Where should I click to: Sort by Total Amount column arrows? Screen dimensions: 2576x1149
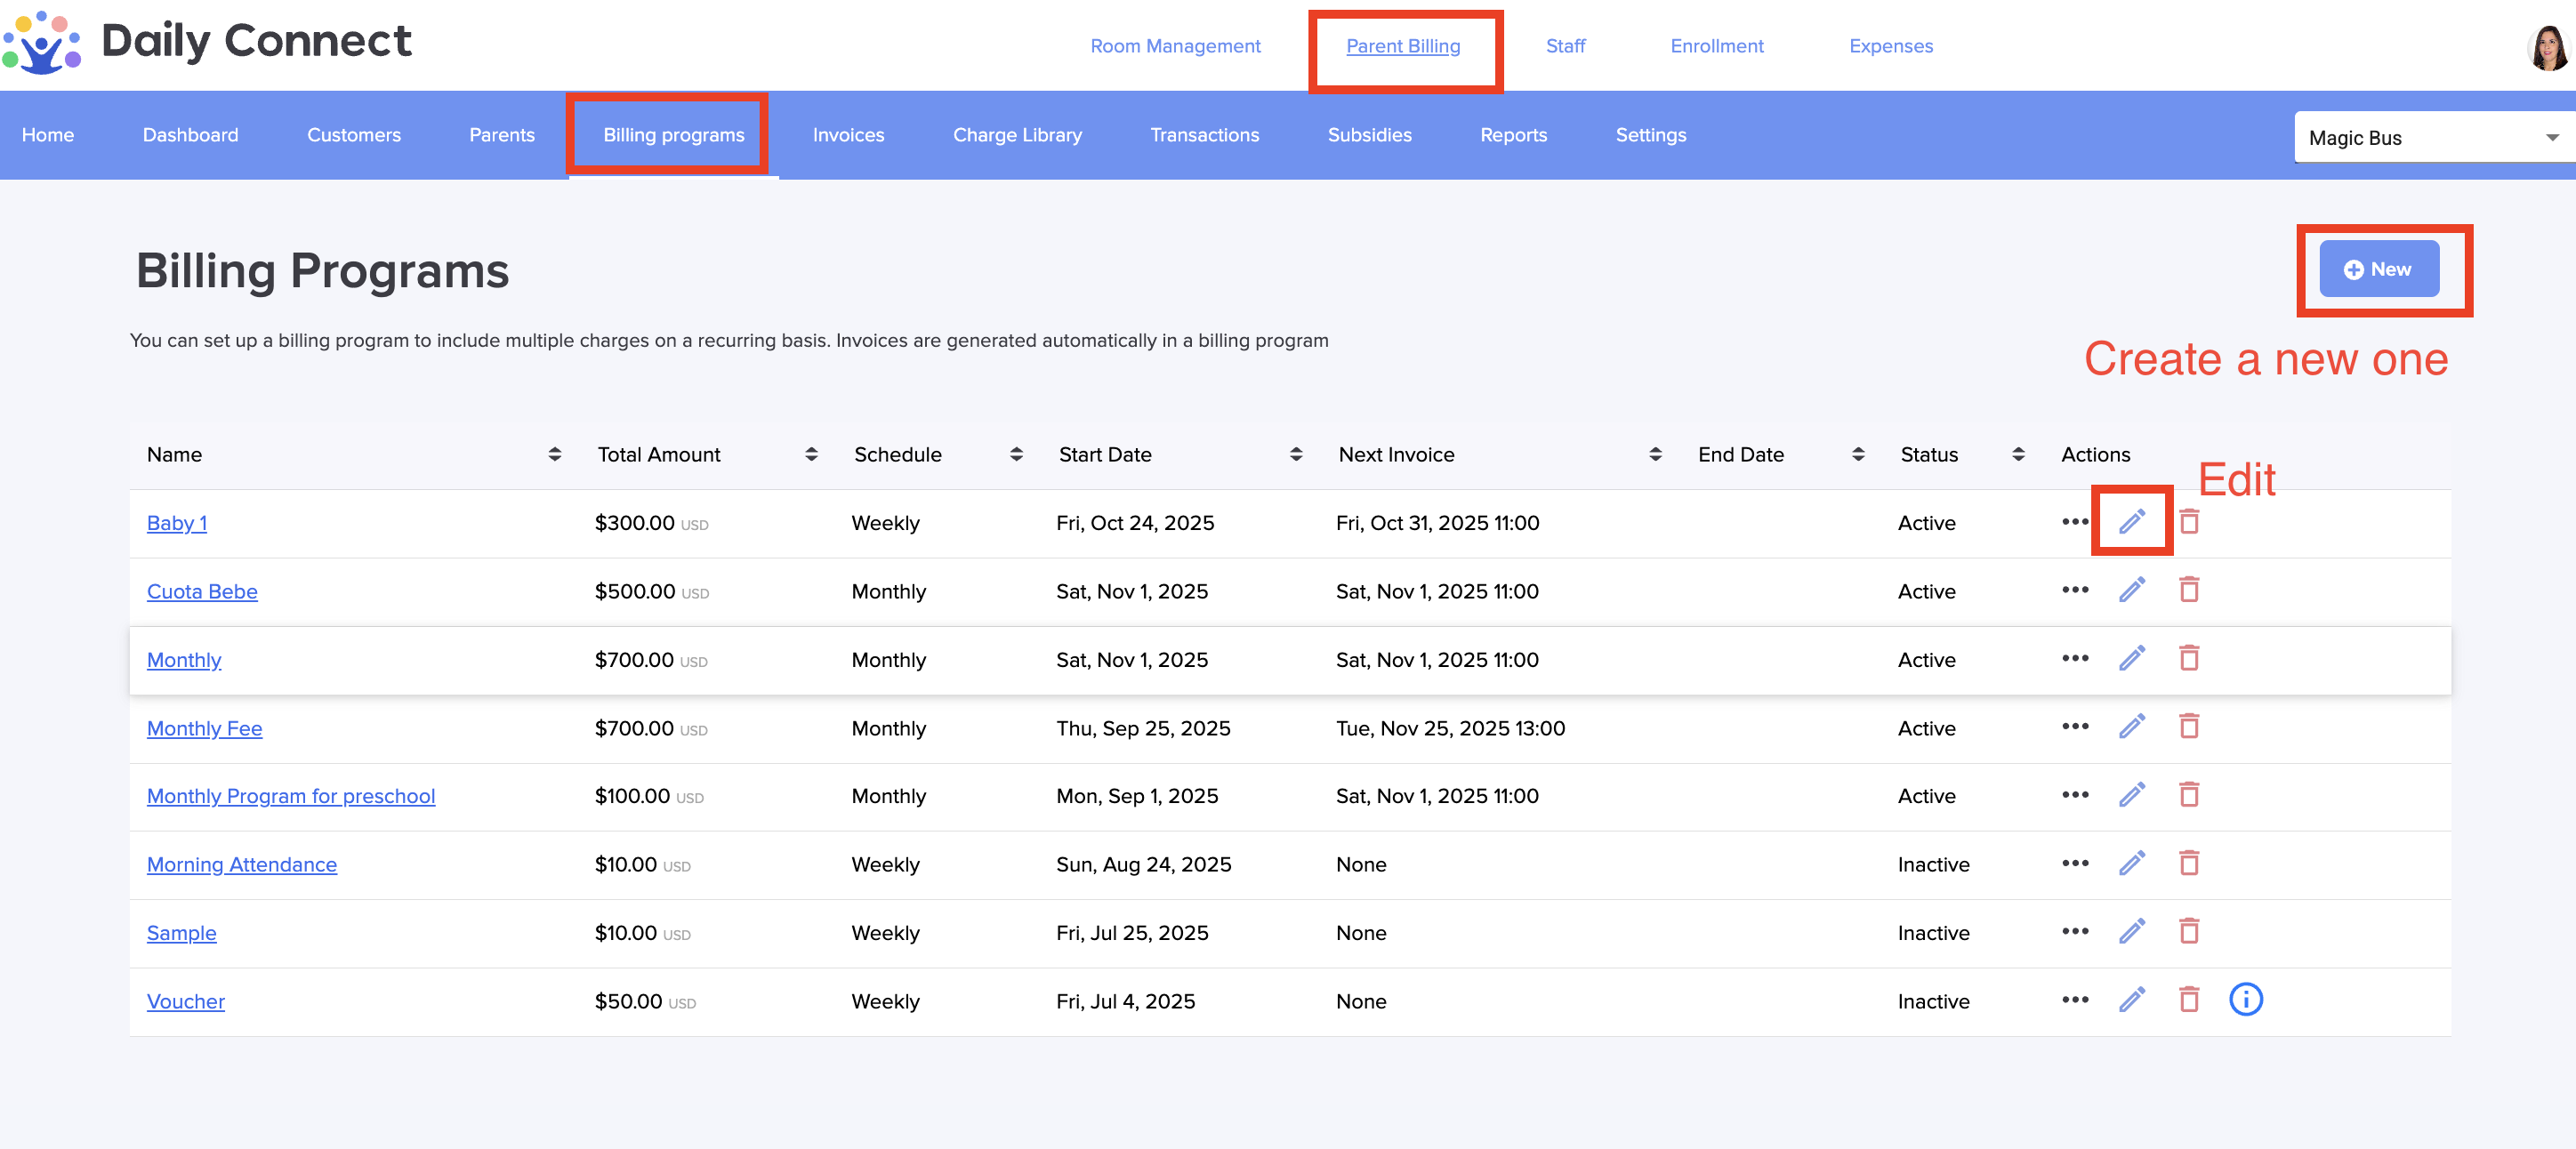point(811,454)
